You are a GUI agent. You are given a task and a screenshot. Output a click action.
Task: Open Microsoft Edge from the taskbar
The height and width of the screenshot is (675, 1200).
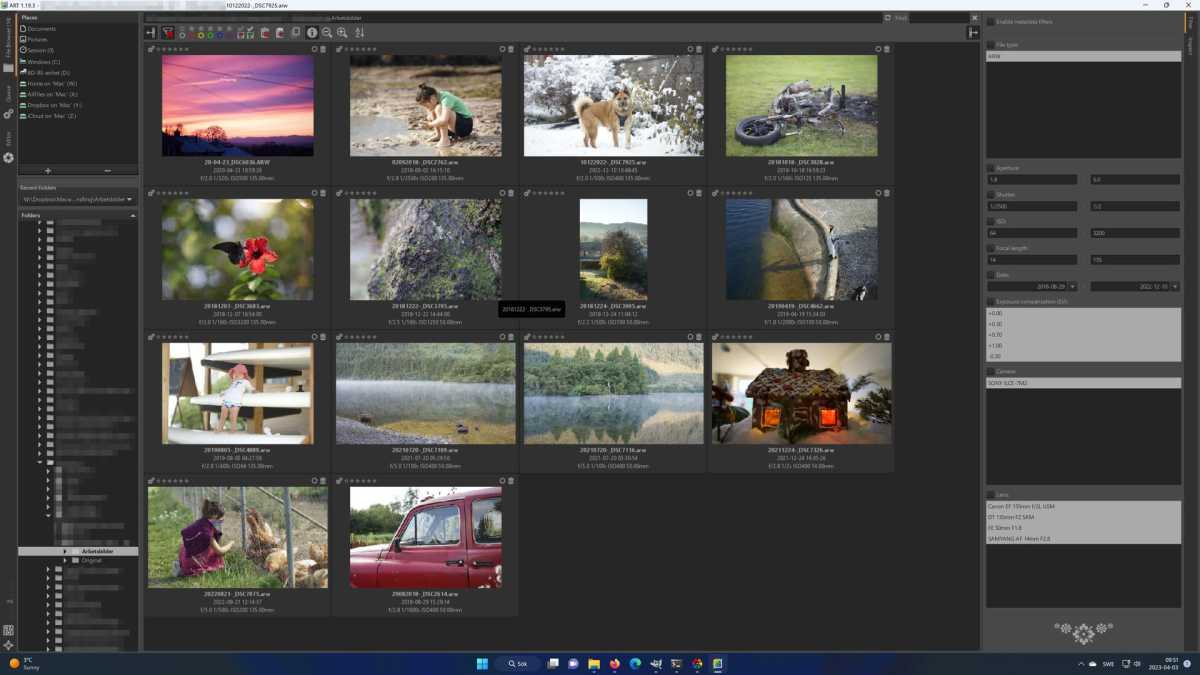coord(635,663)
